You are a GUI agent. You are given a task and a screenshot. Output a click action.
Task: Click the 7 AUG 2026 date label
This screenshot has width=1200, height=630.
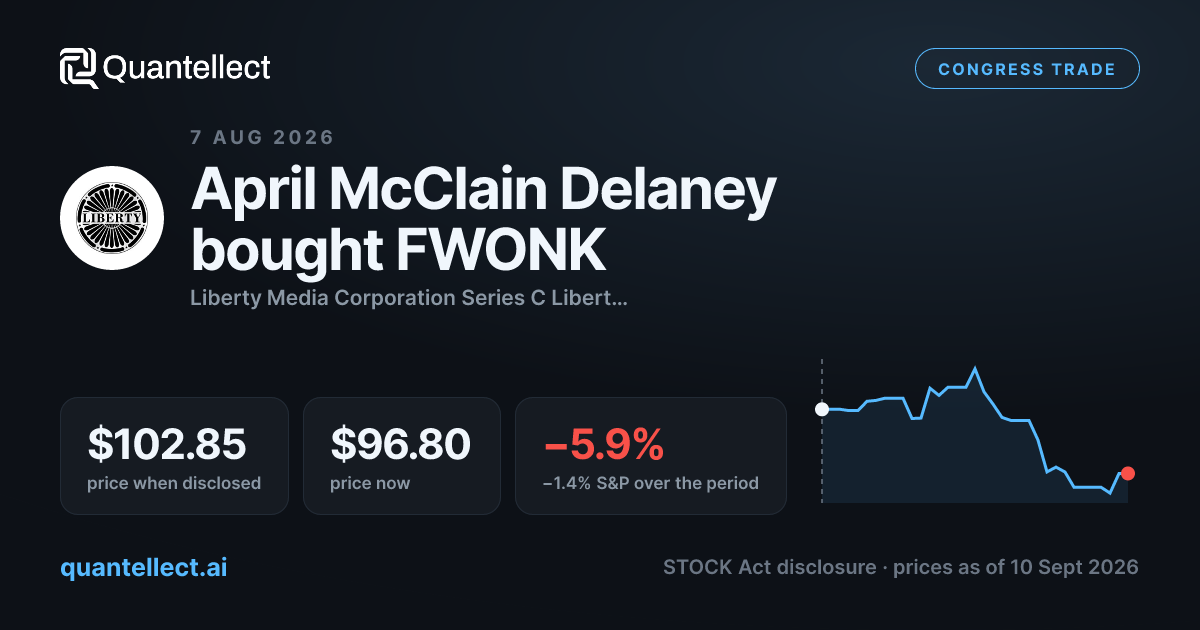point(262,137)
